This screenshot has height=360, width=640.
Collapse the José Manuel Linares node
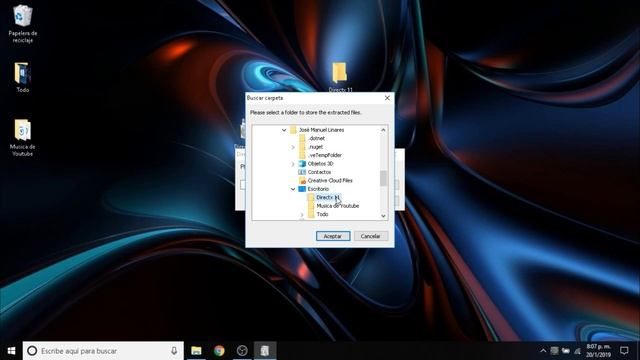pyautogui.click(x=284, y=130)
